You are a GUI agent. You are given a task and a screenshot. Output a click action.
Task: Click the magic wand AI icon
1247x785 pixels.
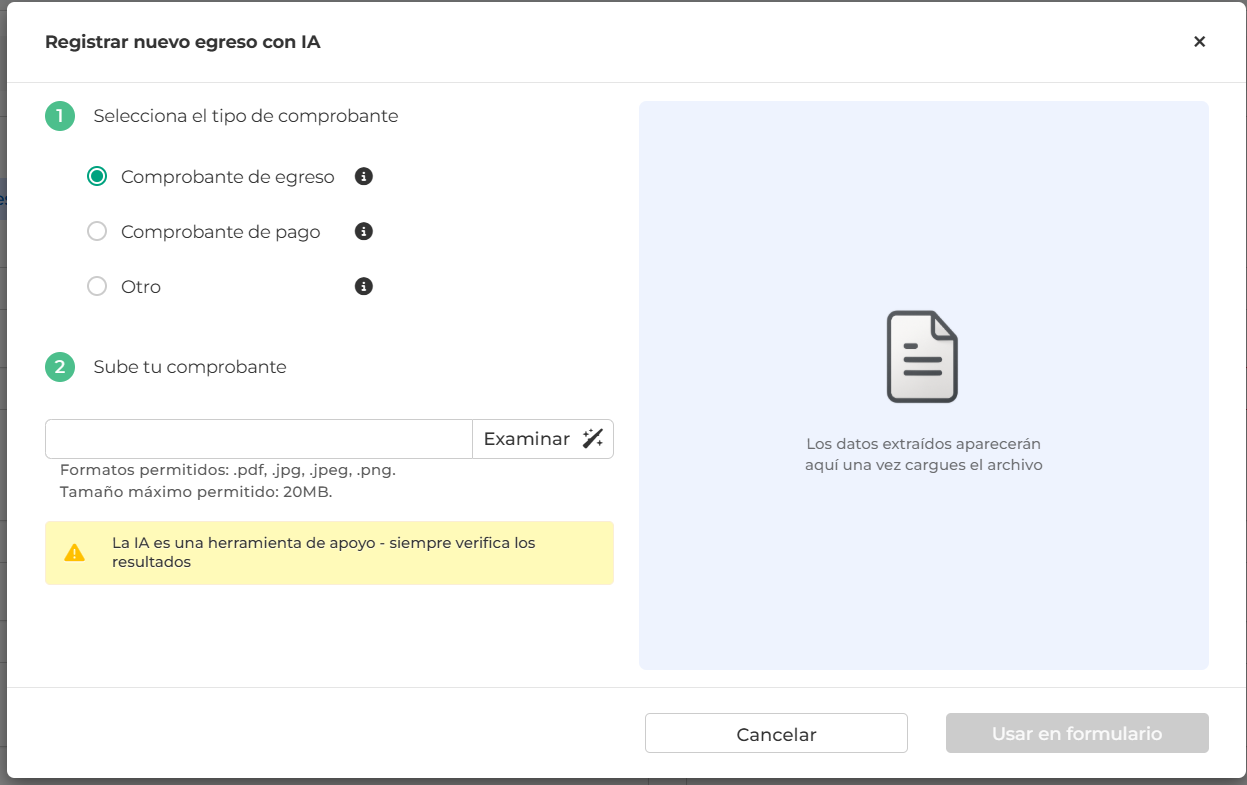(x=593, y=439)
